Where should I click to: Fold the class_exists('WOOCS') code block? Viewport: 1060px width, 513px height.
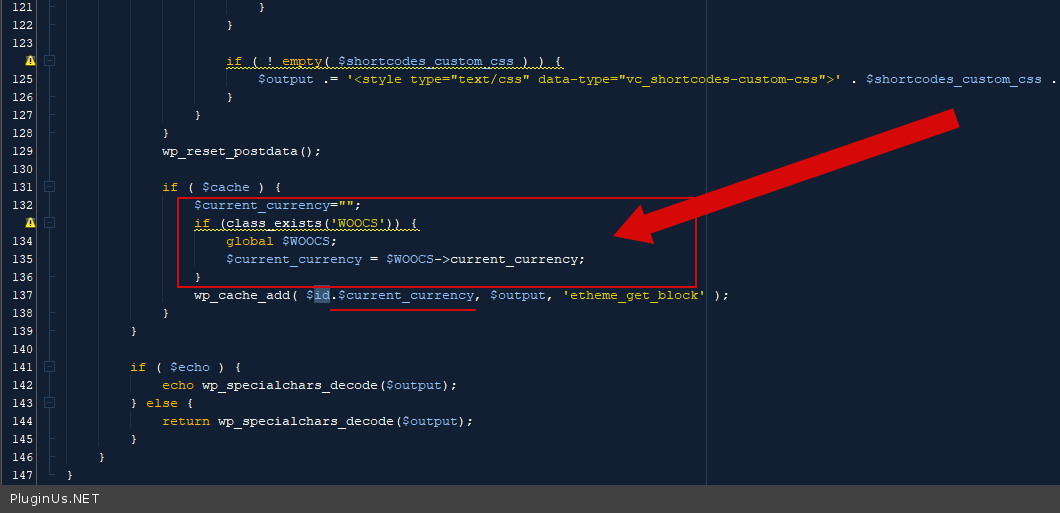click(x=49, y=223)
